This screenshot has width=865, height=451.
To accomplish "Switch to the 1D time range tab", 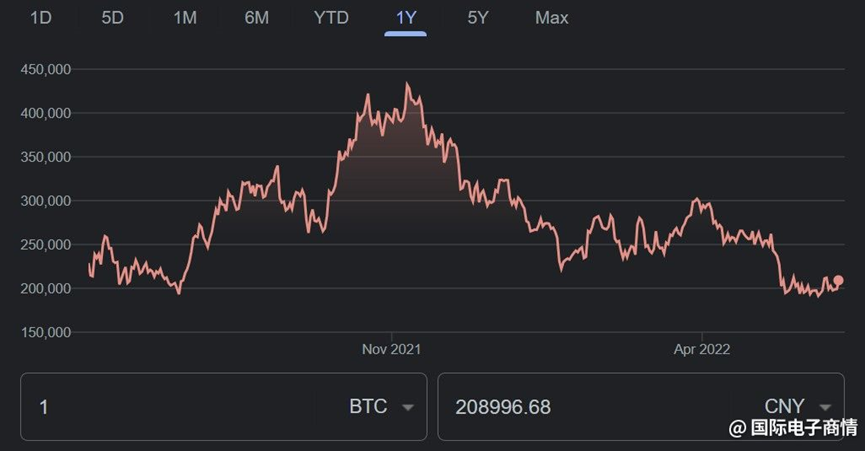I will [41, 18].
